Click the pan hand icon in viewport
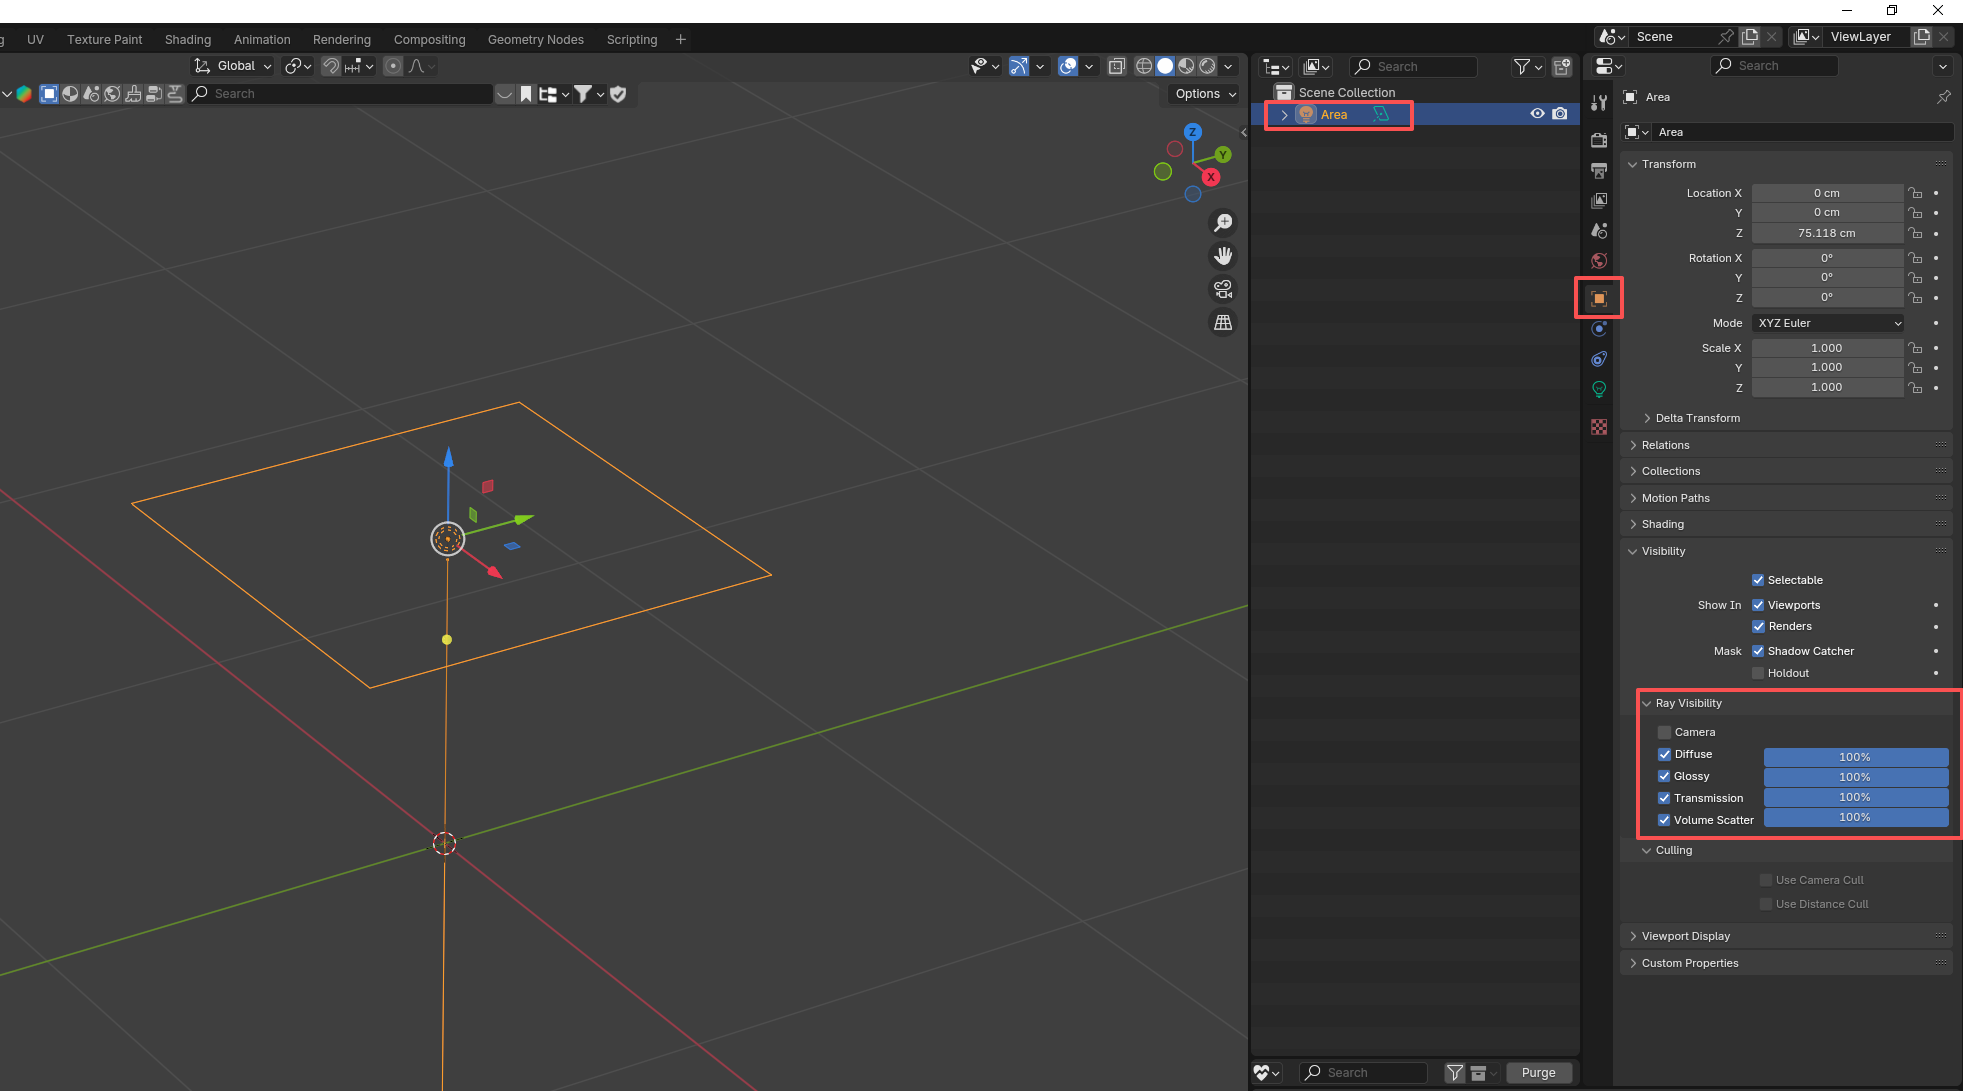 coord(1223,256)
